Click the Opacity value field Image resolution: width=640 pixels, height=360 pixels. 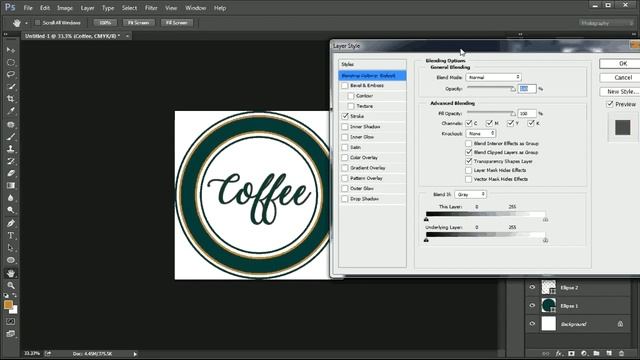(527, 89)
